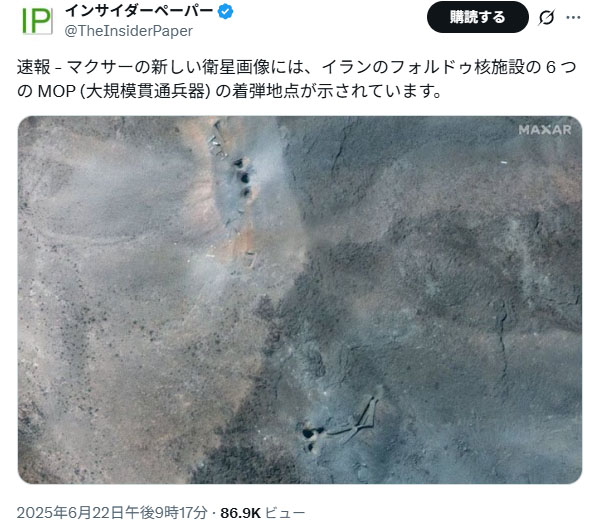
Task: Click the text フォルドゥ核施設 in the tweet
Action: tap(458, 67)
